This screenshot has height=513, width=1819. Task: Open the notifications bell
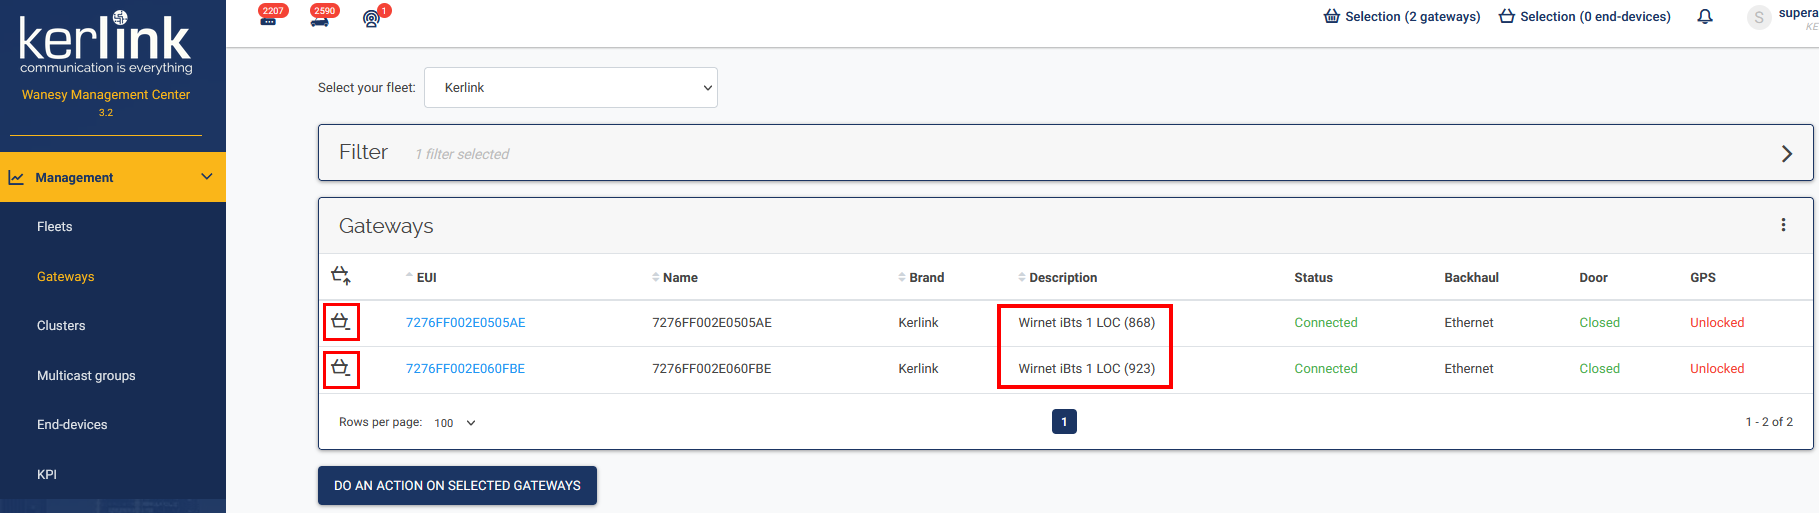(x=1705, y=17)
